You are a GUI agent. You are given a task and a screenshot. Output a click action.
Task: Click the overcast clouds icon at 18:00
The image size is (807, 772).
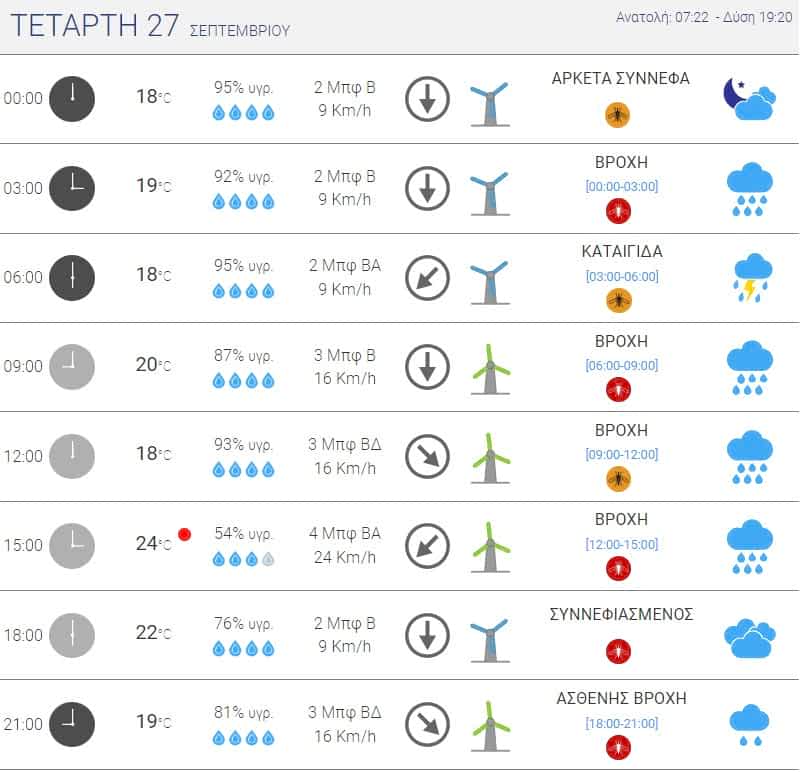click(749, 638)
